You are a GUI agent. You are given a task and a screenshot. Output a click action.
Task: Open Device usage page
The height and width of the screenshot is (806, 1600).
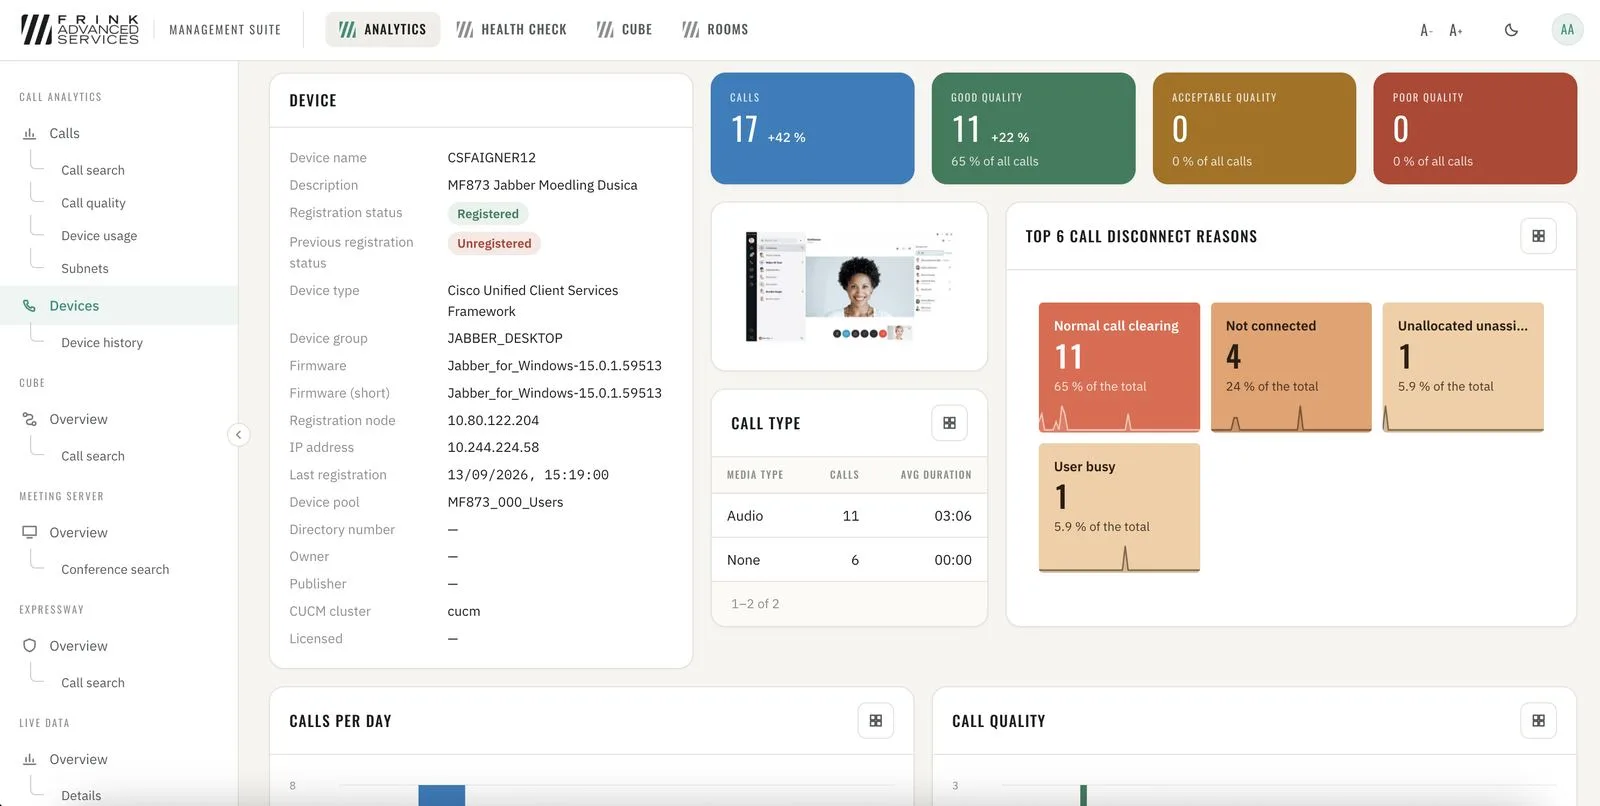99,236
